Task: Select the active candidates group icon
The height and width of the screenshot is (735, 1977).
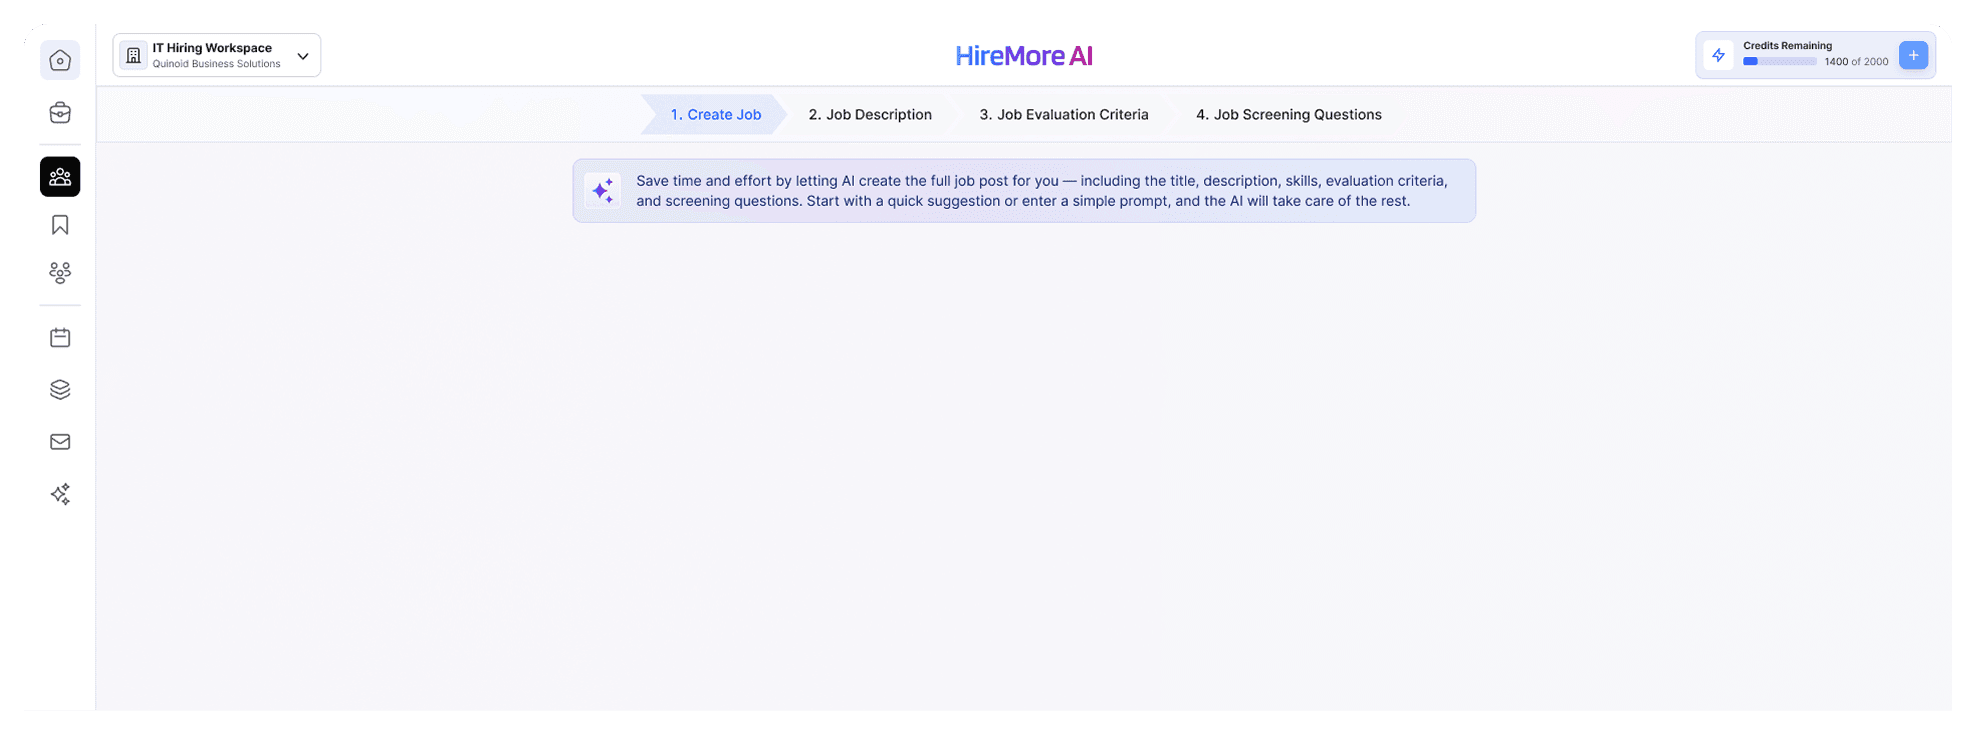Action: [60, 177]
